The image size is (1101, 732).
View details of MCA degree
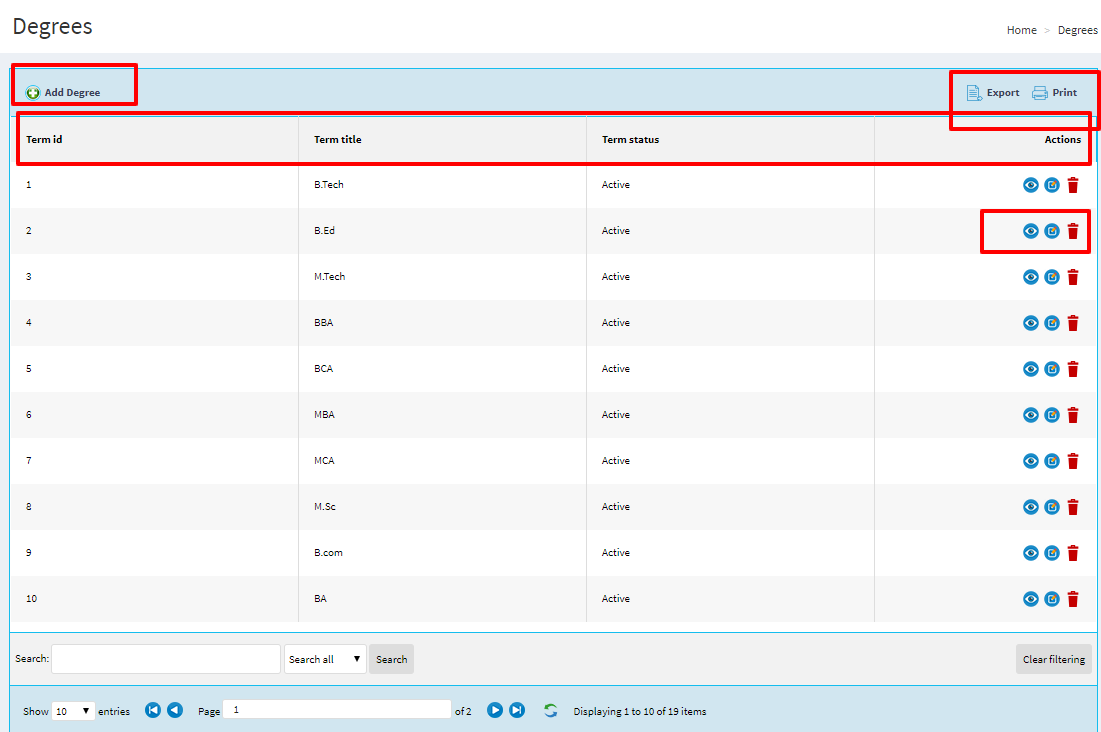1030,461
